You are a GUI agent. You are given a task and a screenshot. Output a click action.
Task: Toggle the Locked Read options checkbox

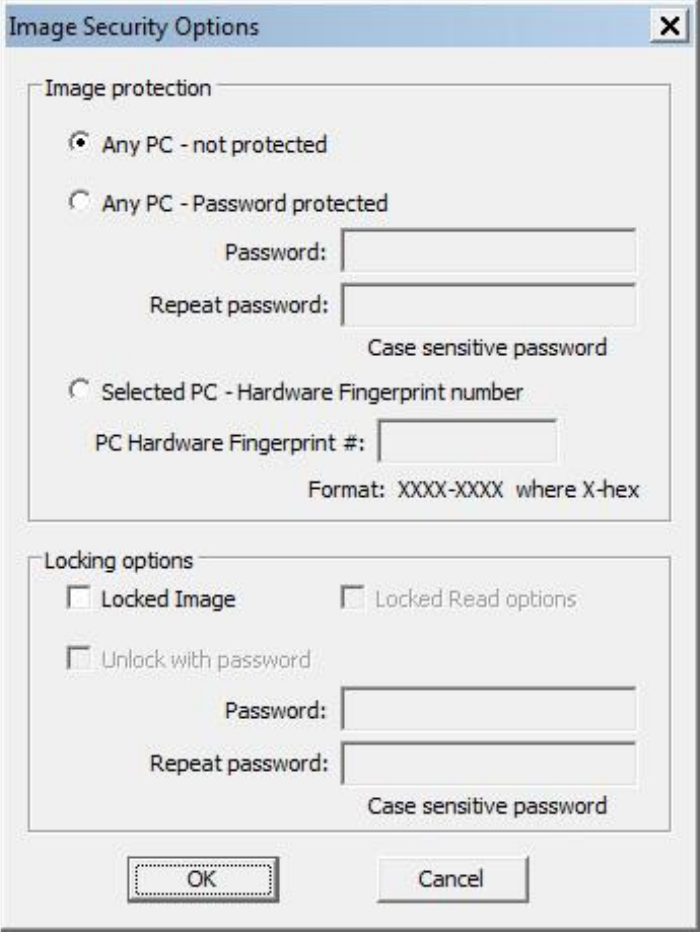pos(351,600)
